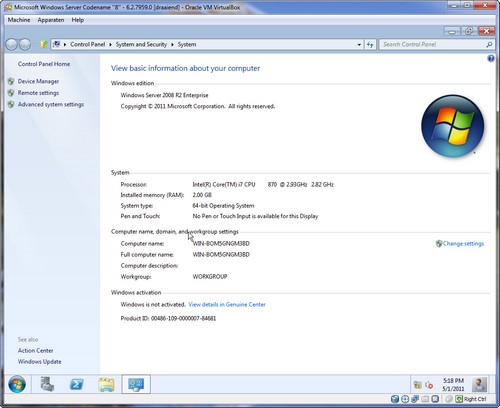Open Device Manager link

click(38, 81)
